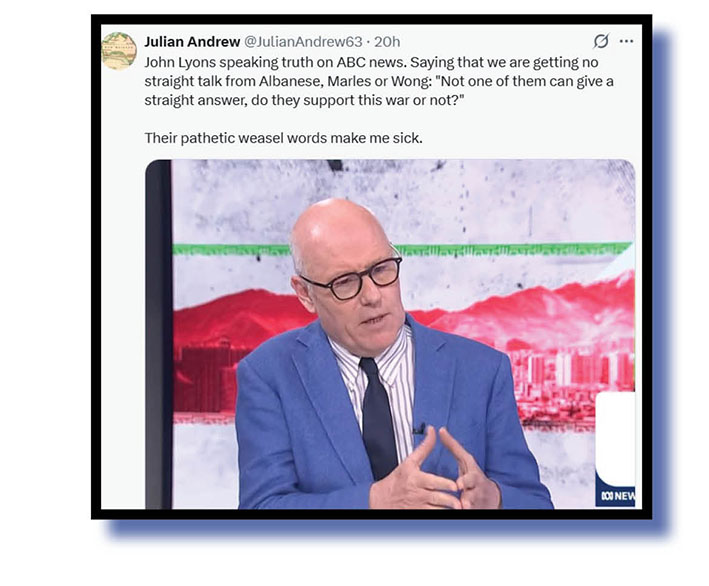Open the Julian Andrew display name
The height and width of the screenshot is (586, 709).
[x=192, y=42]
